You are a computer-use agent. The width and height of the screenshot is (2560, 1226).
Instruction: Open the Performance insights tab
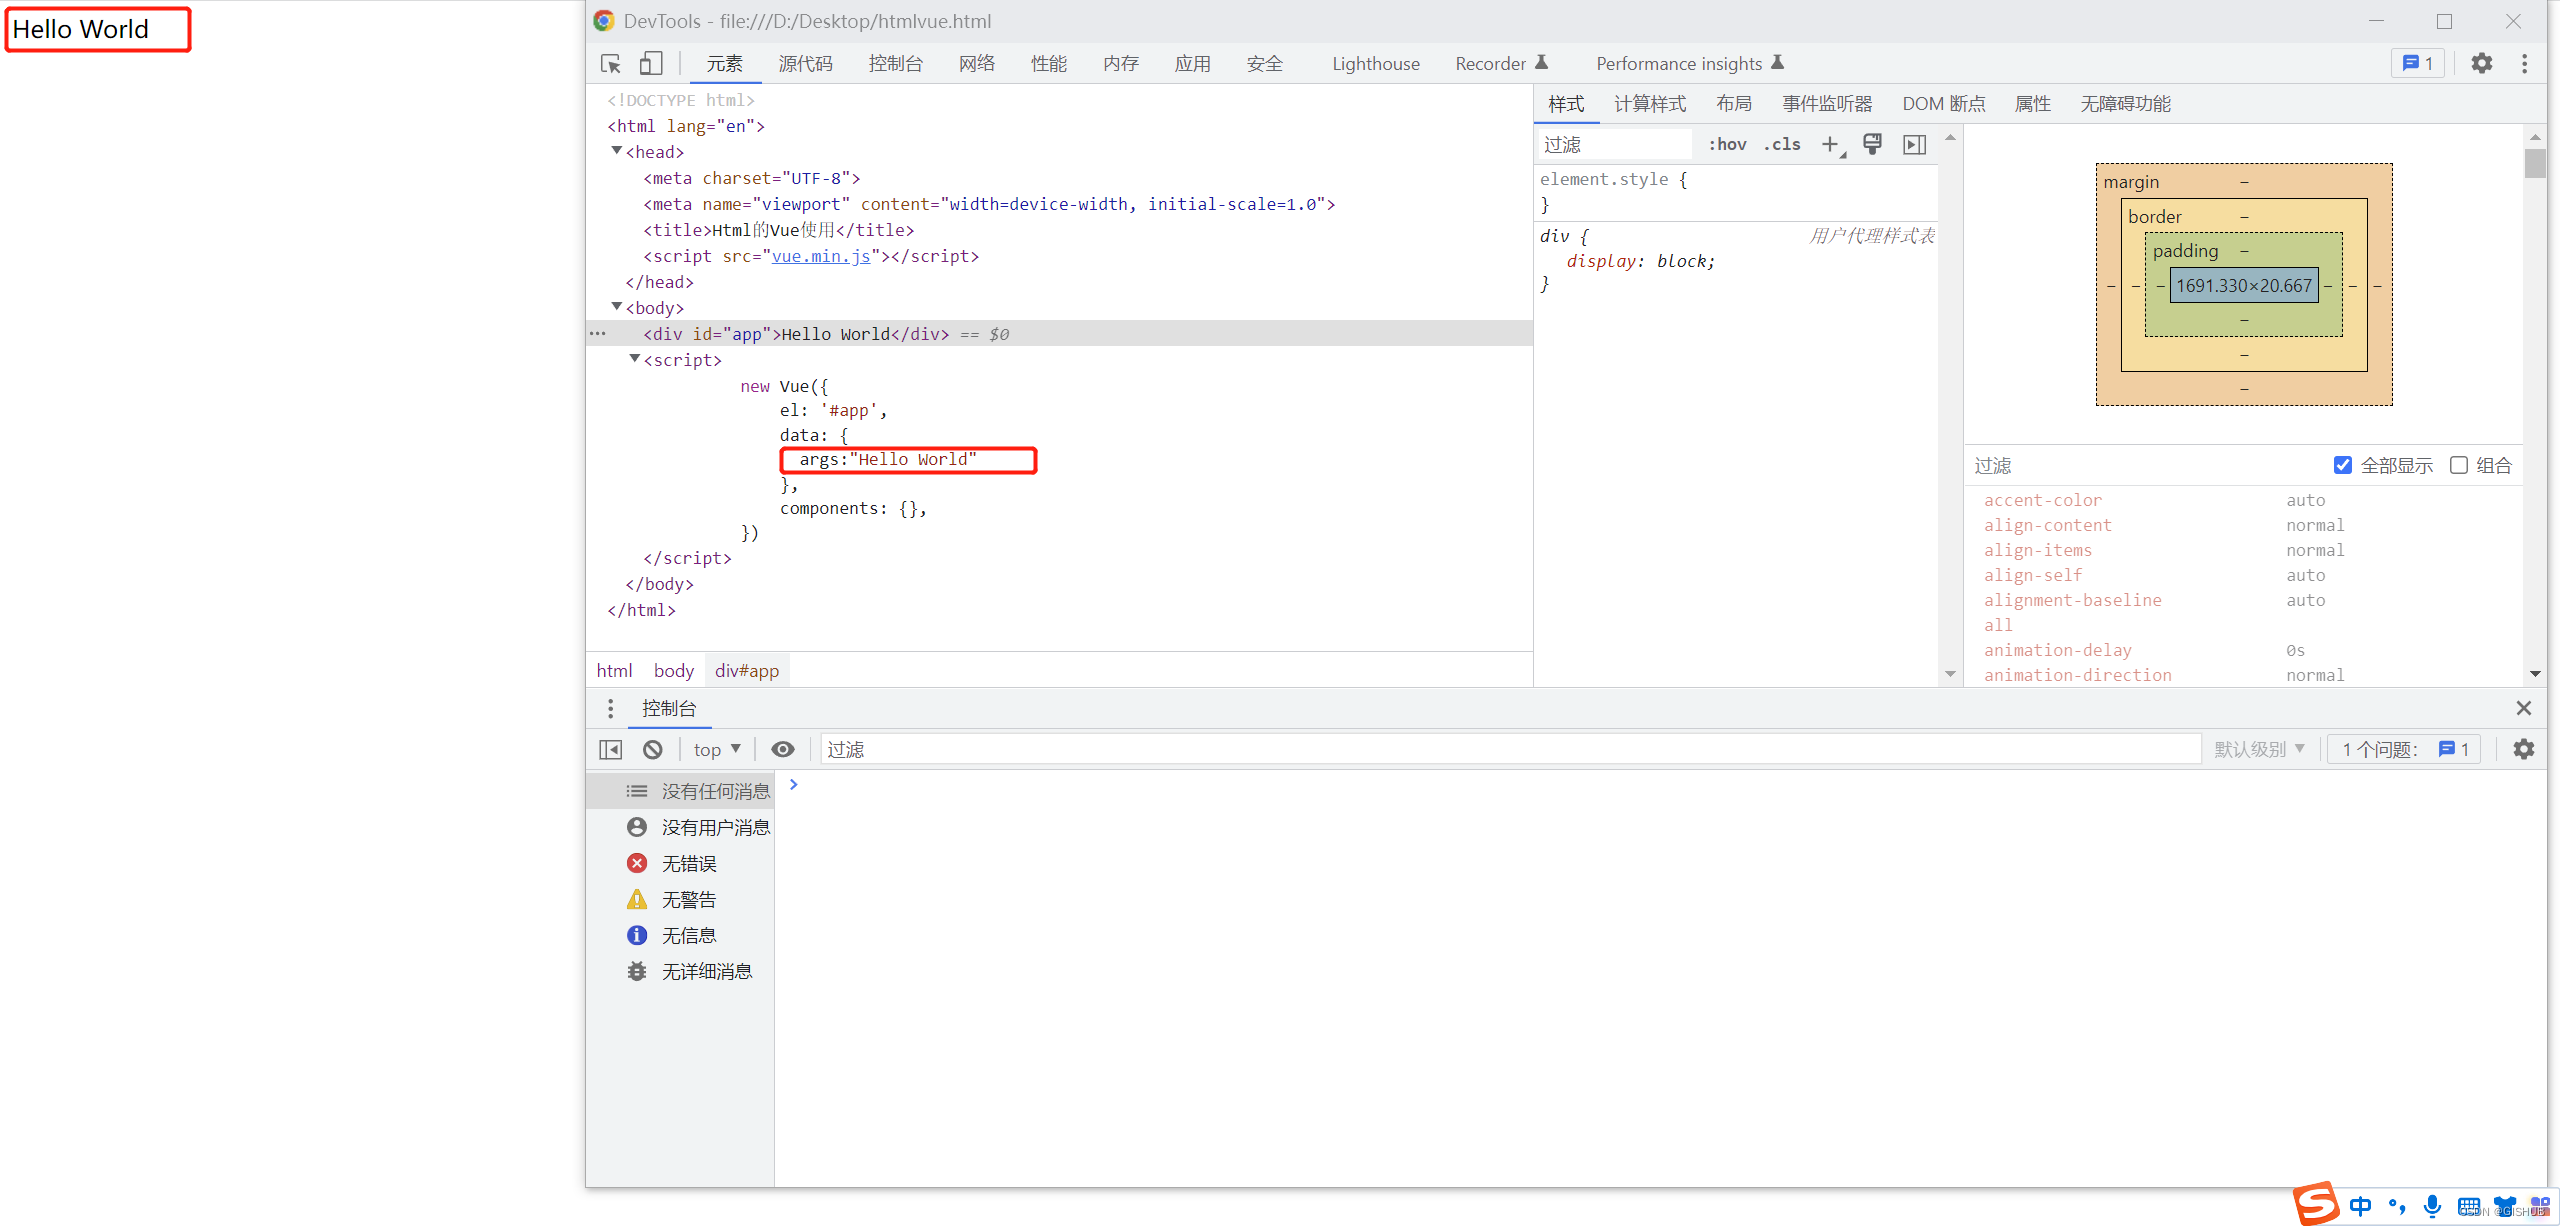click(1690, 64)
